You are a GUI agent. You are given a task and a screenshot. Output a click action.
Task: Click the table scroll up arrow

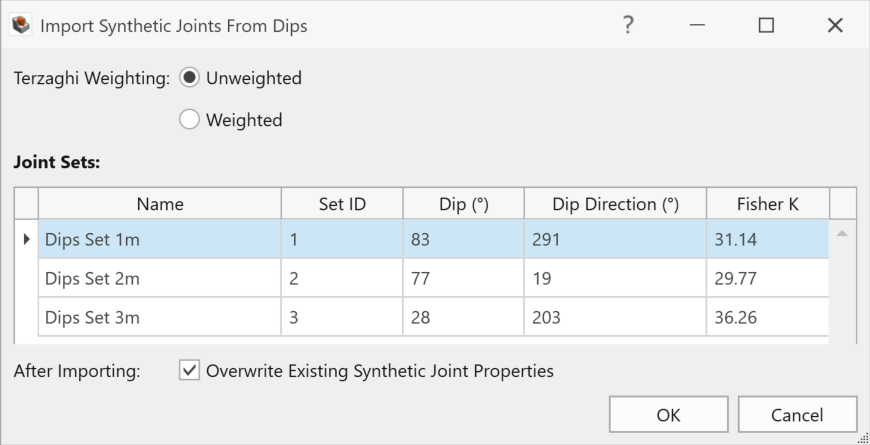pyautogui.click(x=842, y=234)
